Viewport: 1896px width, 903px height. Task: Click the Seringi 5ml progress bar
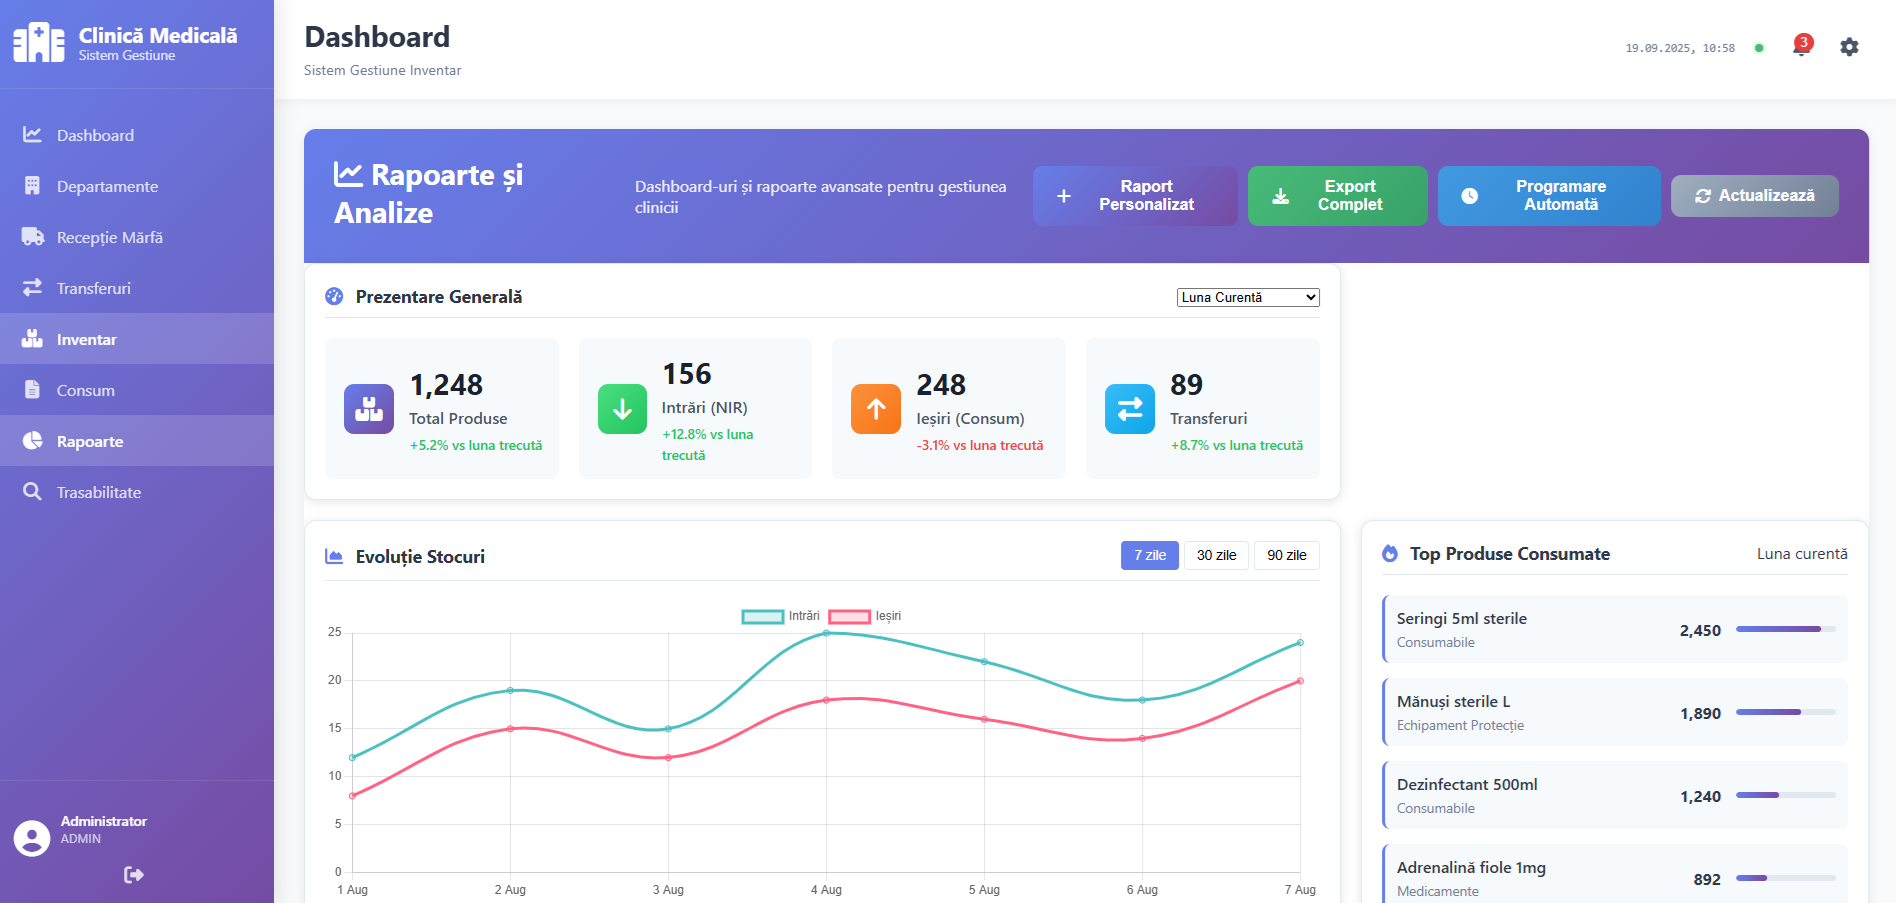1785,630
